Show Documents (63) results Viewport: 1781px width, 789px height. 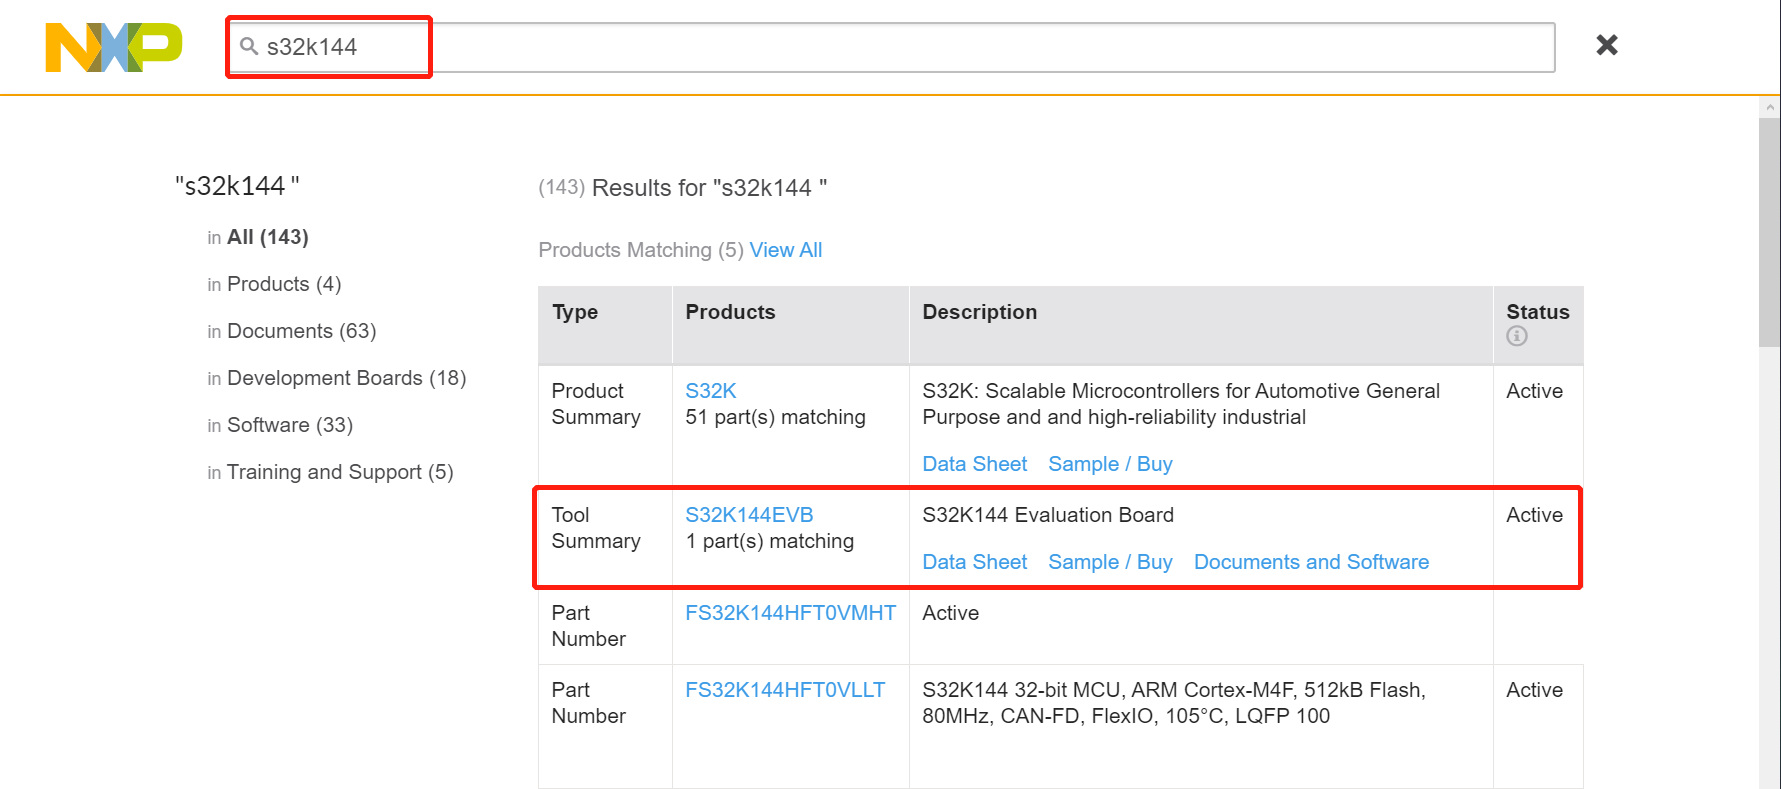(301, 331)
